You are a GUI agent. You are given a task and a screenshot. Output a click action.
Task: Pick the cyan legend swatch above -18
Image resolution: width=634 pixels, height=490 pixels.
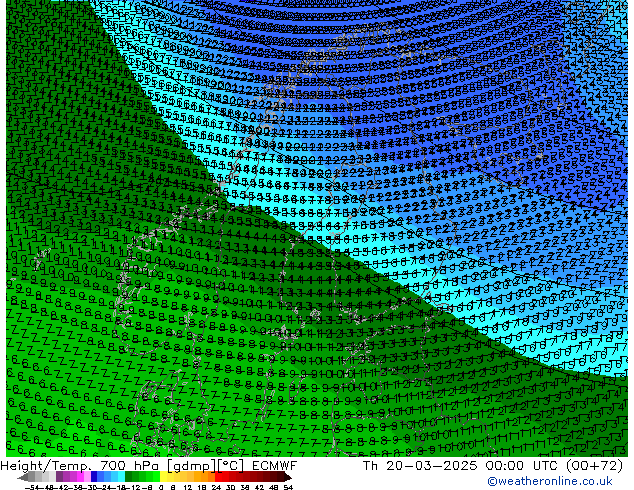pyautogui.click(x=121, y=476)
